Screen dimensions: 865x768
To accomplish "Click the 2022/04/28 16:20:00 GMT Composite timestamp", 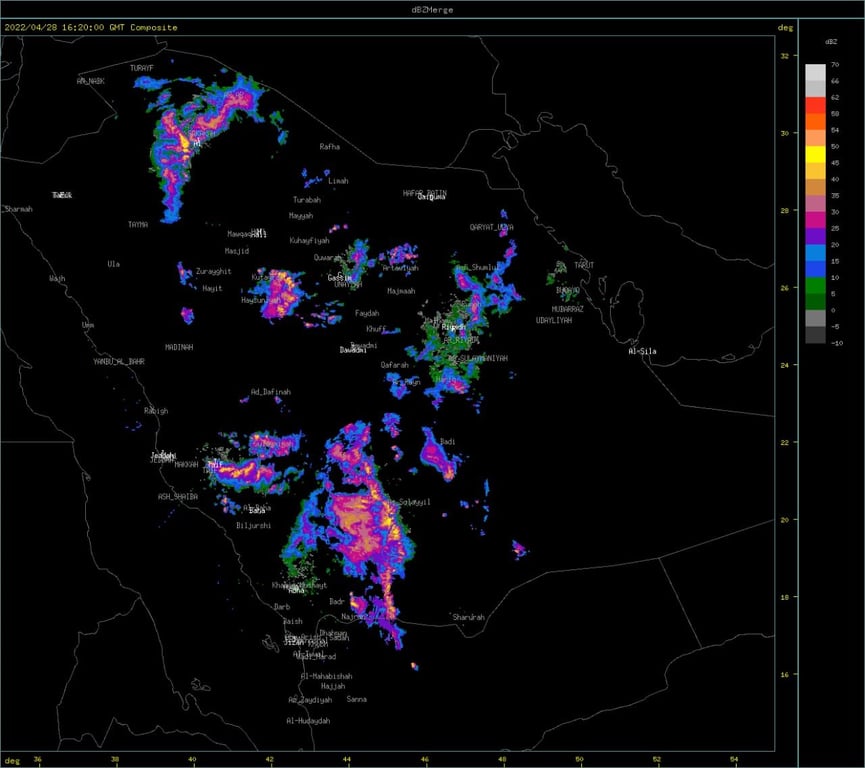I will point(91,27).
